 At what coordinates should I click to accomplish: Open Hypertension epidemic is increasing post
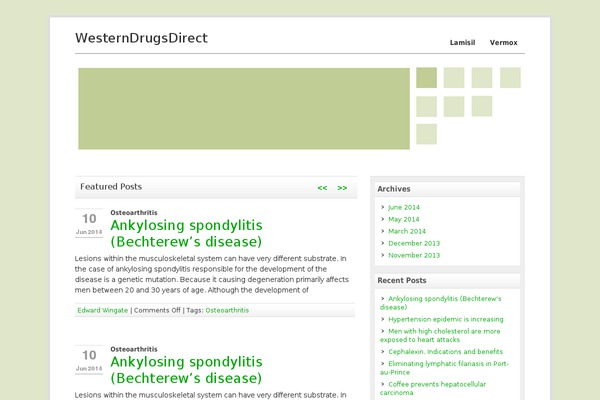[446, 319]
